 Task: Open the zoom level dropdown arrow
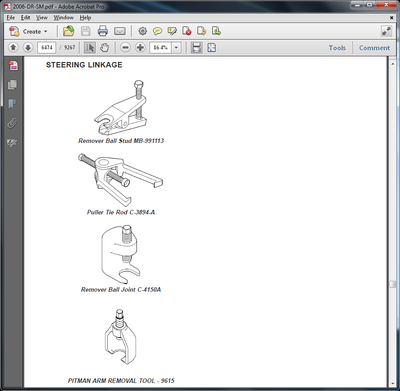tap(176, 48)
